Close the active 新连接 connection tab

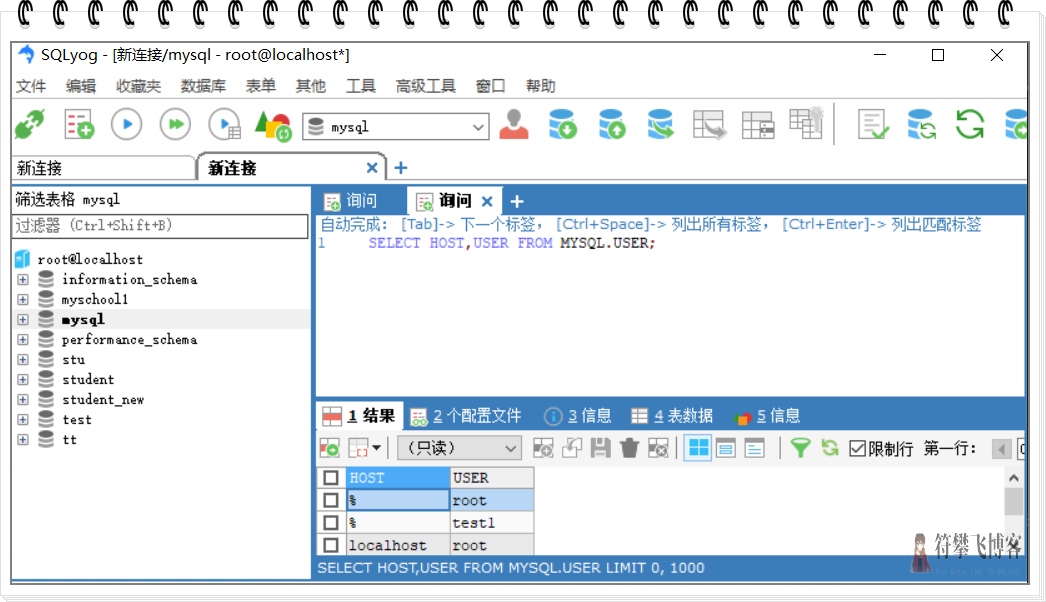(x=372, y=168)
